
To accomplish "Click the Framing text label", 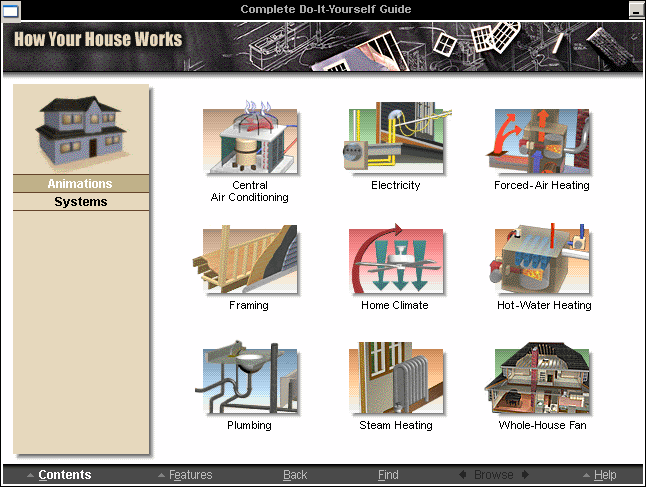I will 249,305.
